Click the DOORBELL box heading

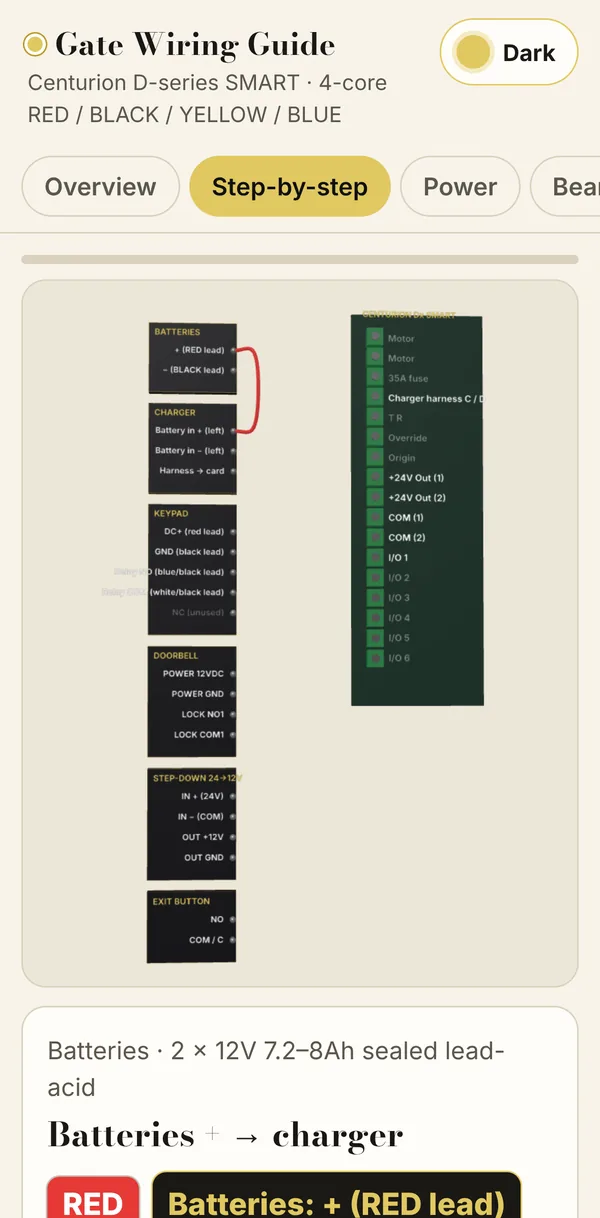[x=176, y=656]
